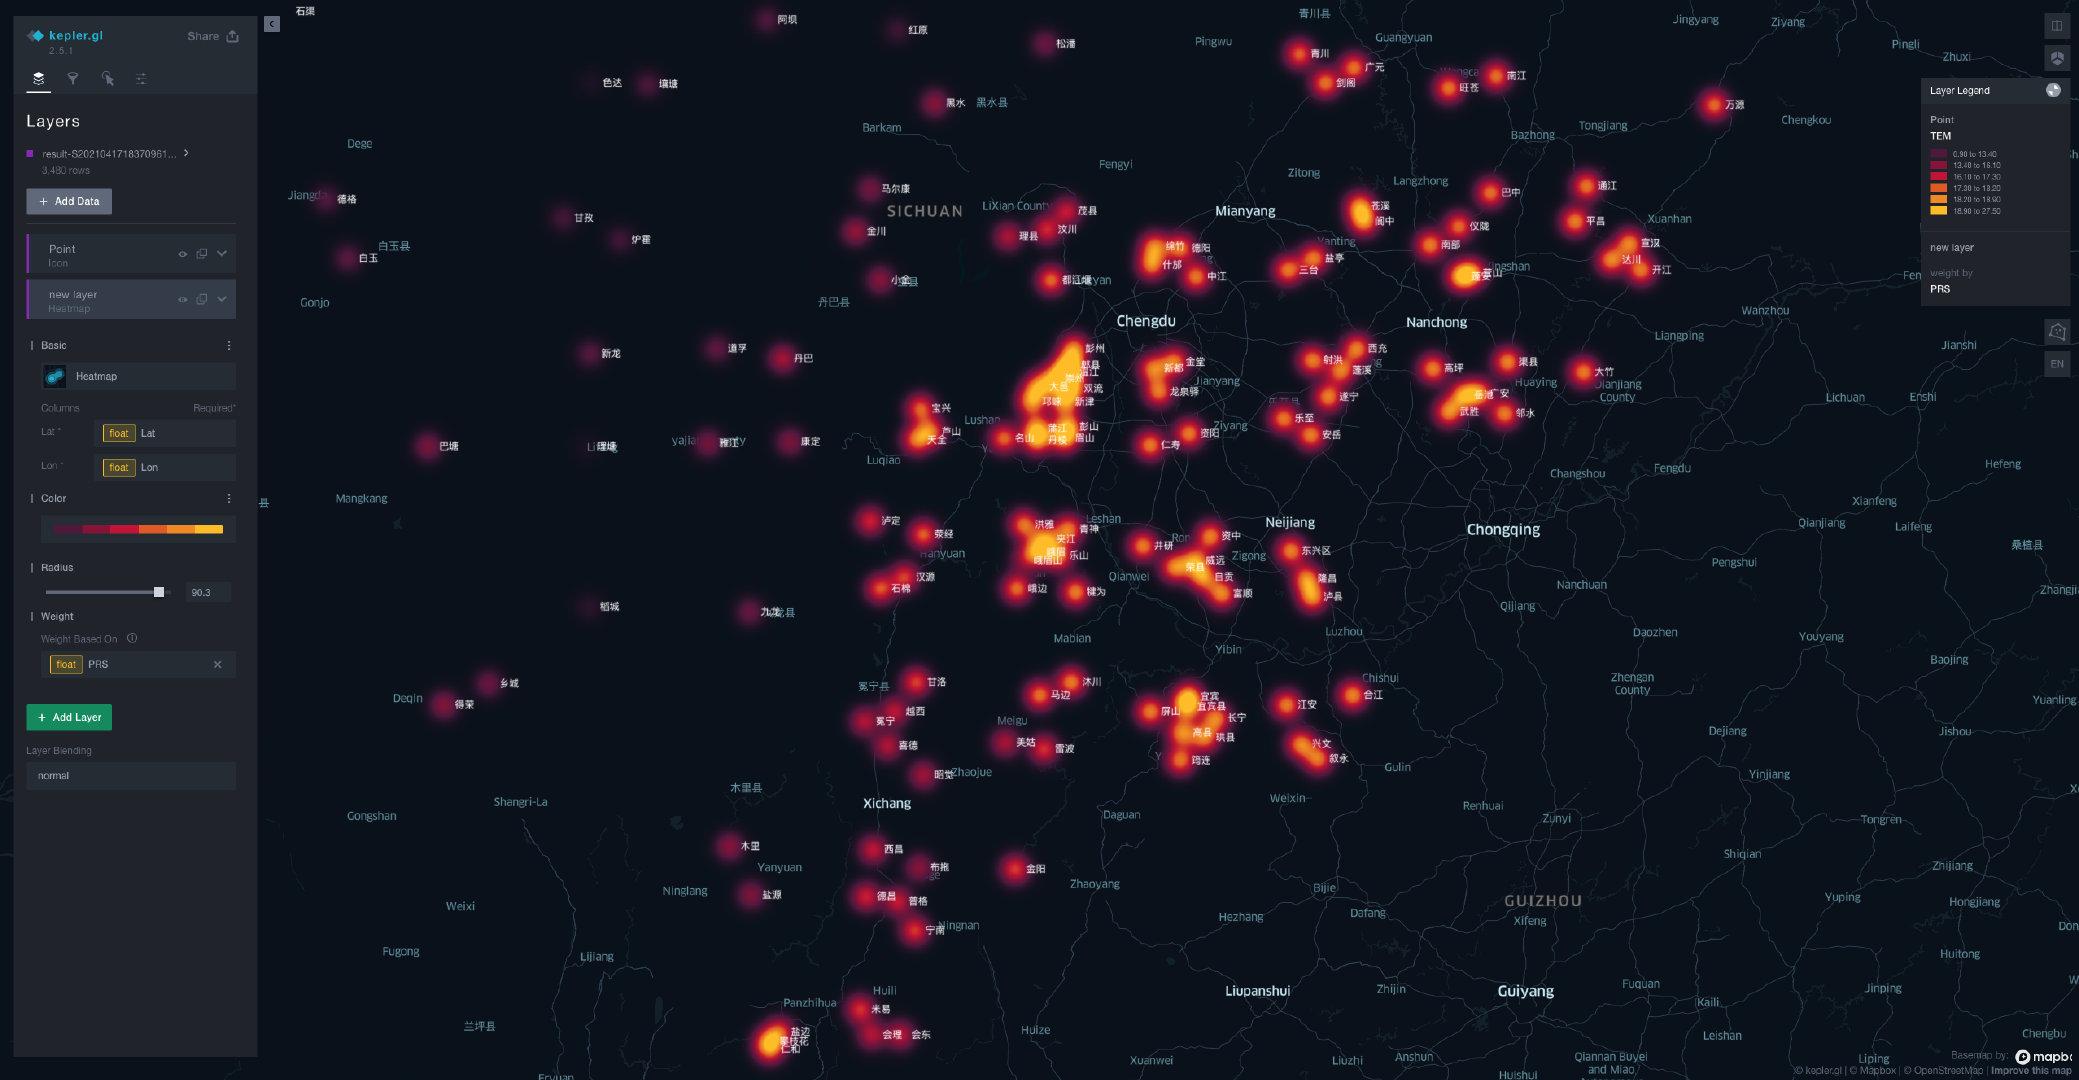This screenshot has width=2079, height=1080.
Task: Click the Share export icon
Action: [233, 36]
